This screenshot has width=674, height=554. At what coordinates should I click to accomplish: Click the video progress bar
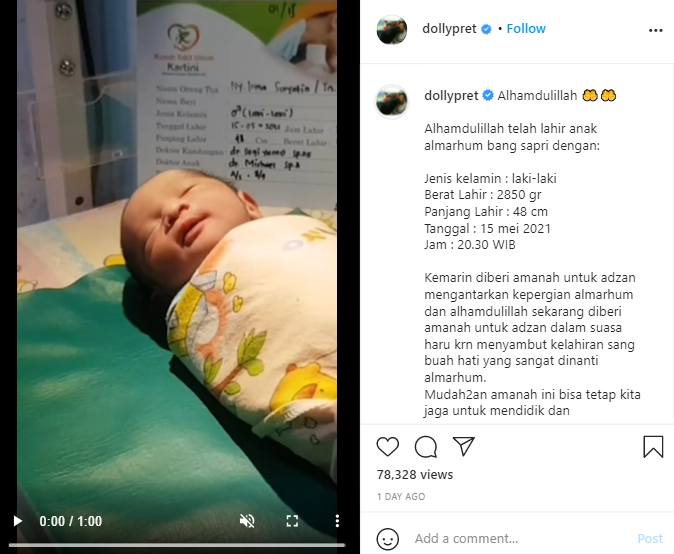[177, 545]
